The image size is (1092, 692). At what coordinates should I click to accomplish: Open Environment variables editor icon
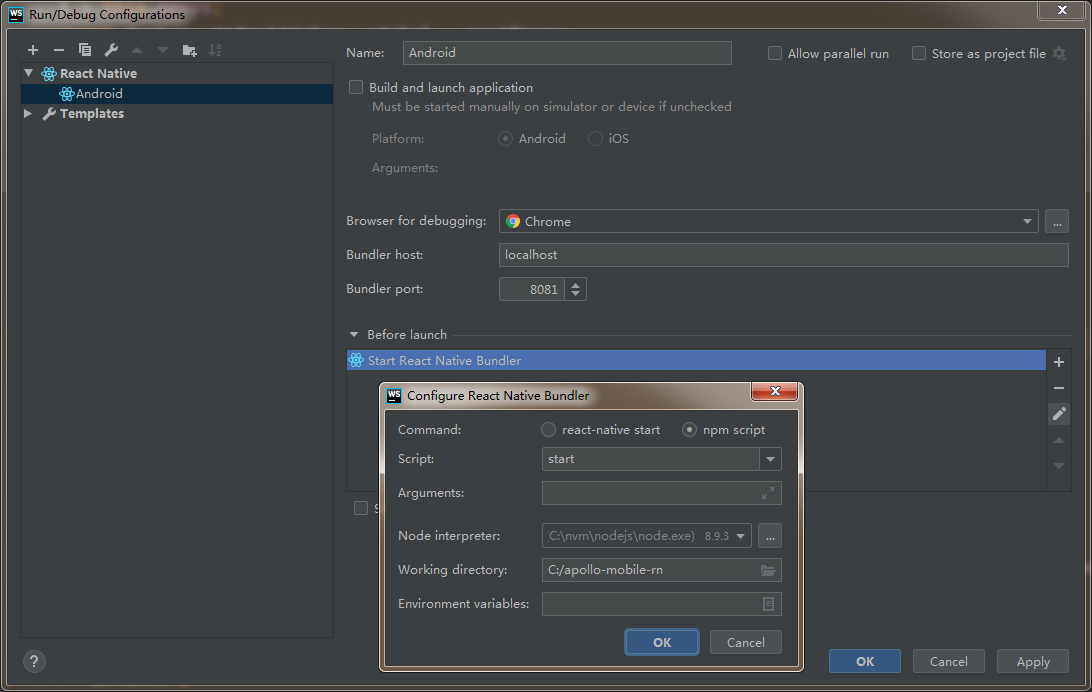click(768, 604)
